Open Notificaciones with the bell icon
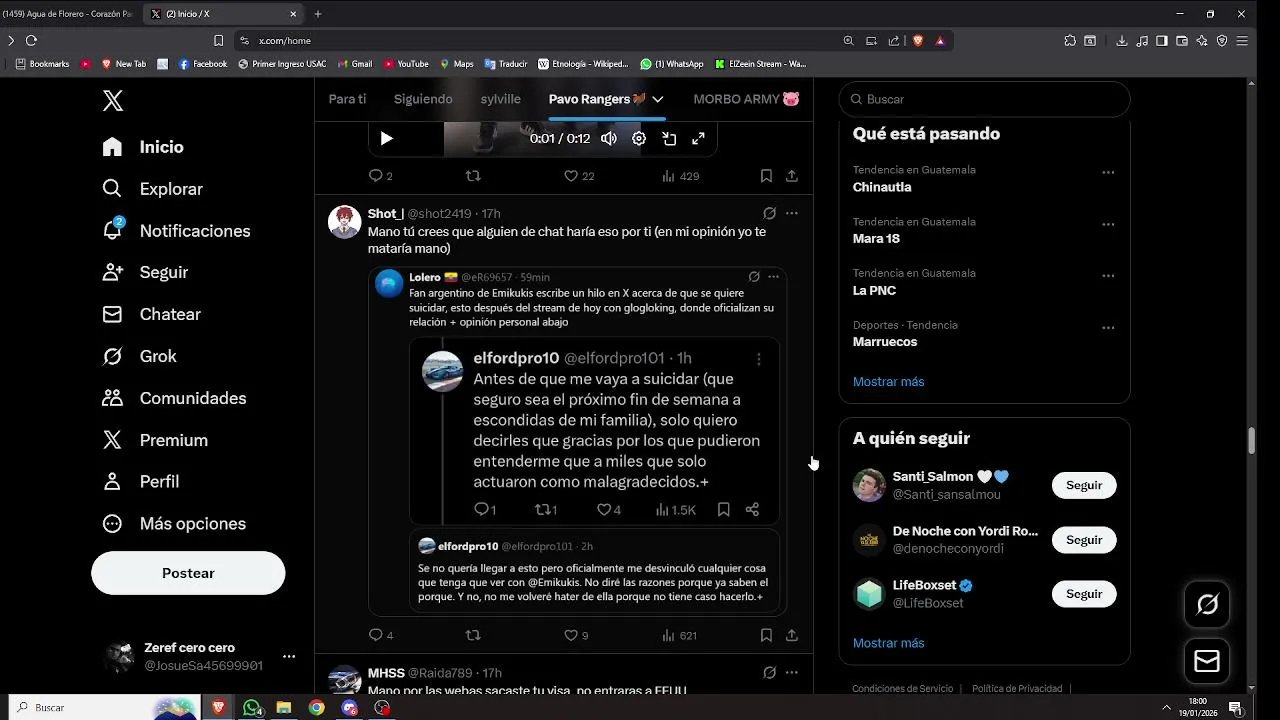This screenshot has height=720, width=1280. click(x=176, y=231)
